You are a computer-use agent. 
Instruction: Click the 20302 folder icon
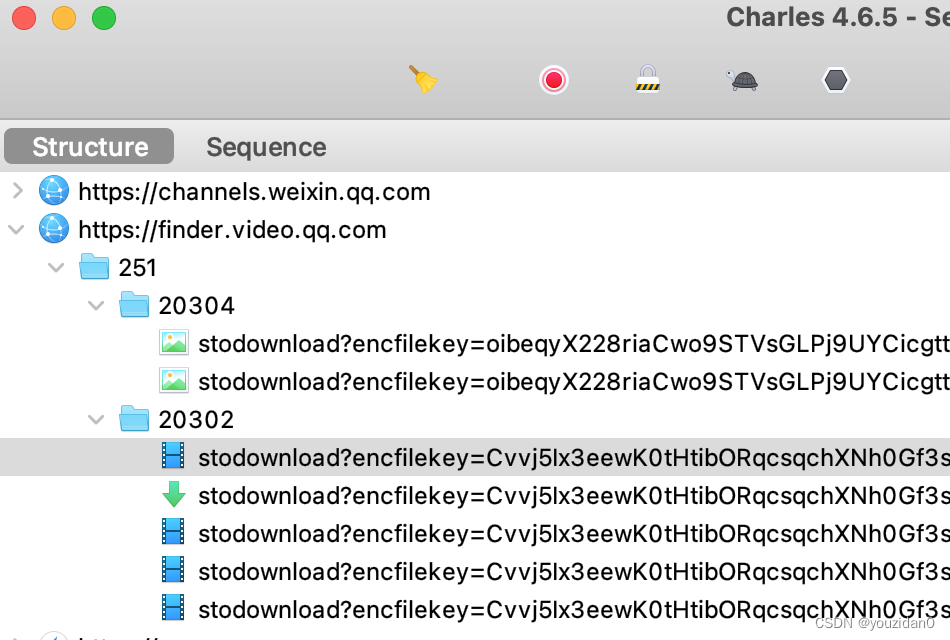134,418
